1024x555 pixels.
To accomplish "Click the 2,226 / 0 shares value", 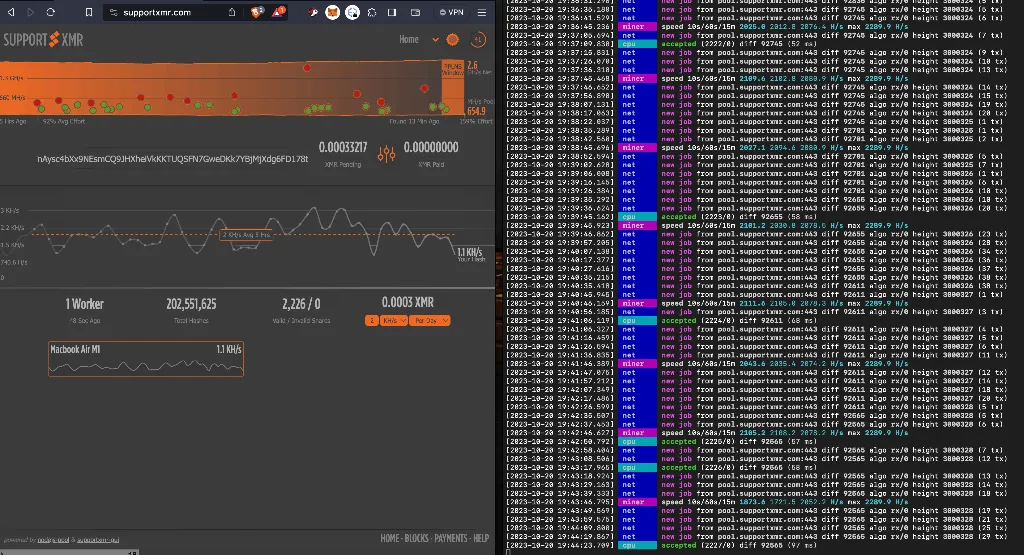I will (x=301, y=304).
